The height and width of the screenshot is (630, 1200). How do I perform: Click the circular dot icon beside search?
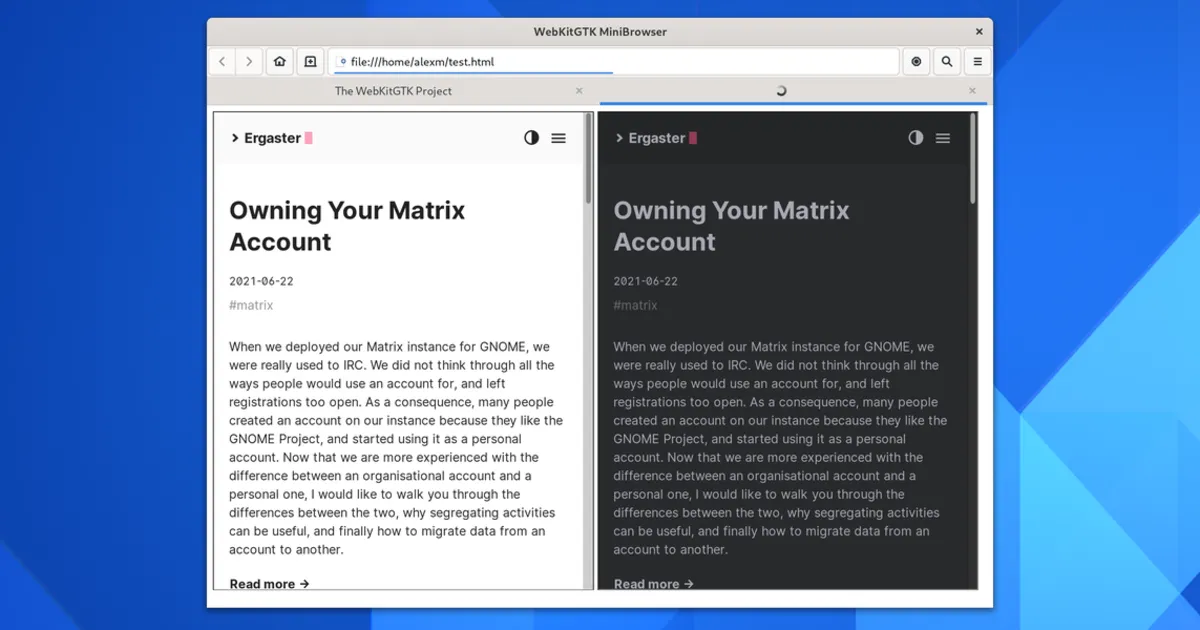click(x=916, y=62)
